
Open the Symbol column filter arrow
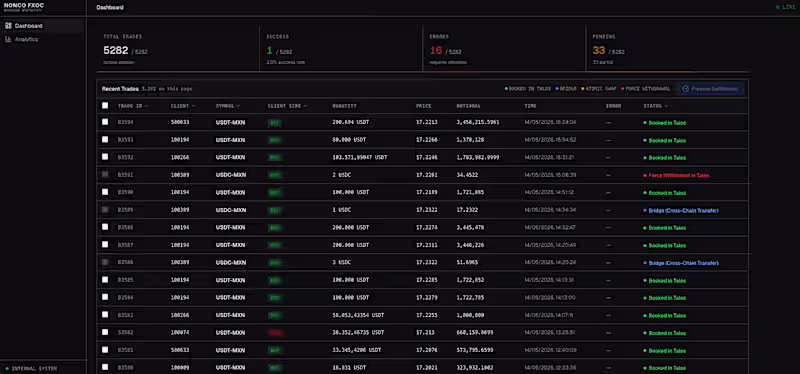tap(238, 106)
